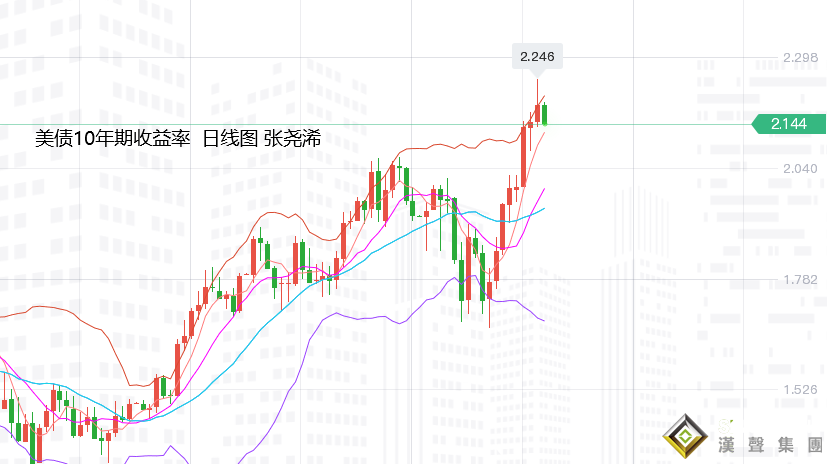Click the chart title 美债10年期收益率
Screen dimensions: 827x464
tap(112, 139)
